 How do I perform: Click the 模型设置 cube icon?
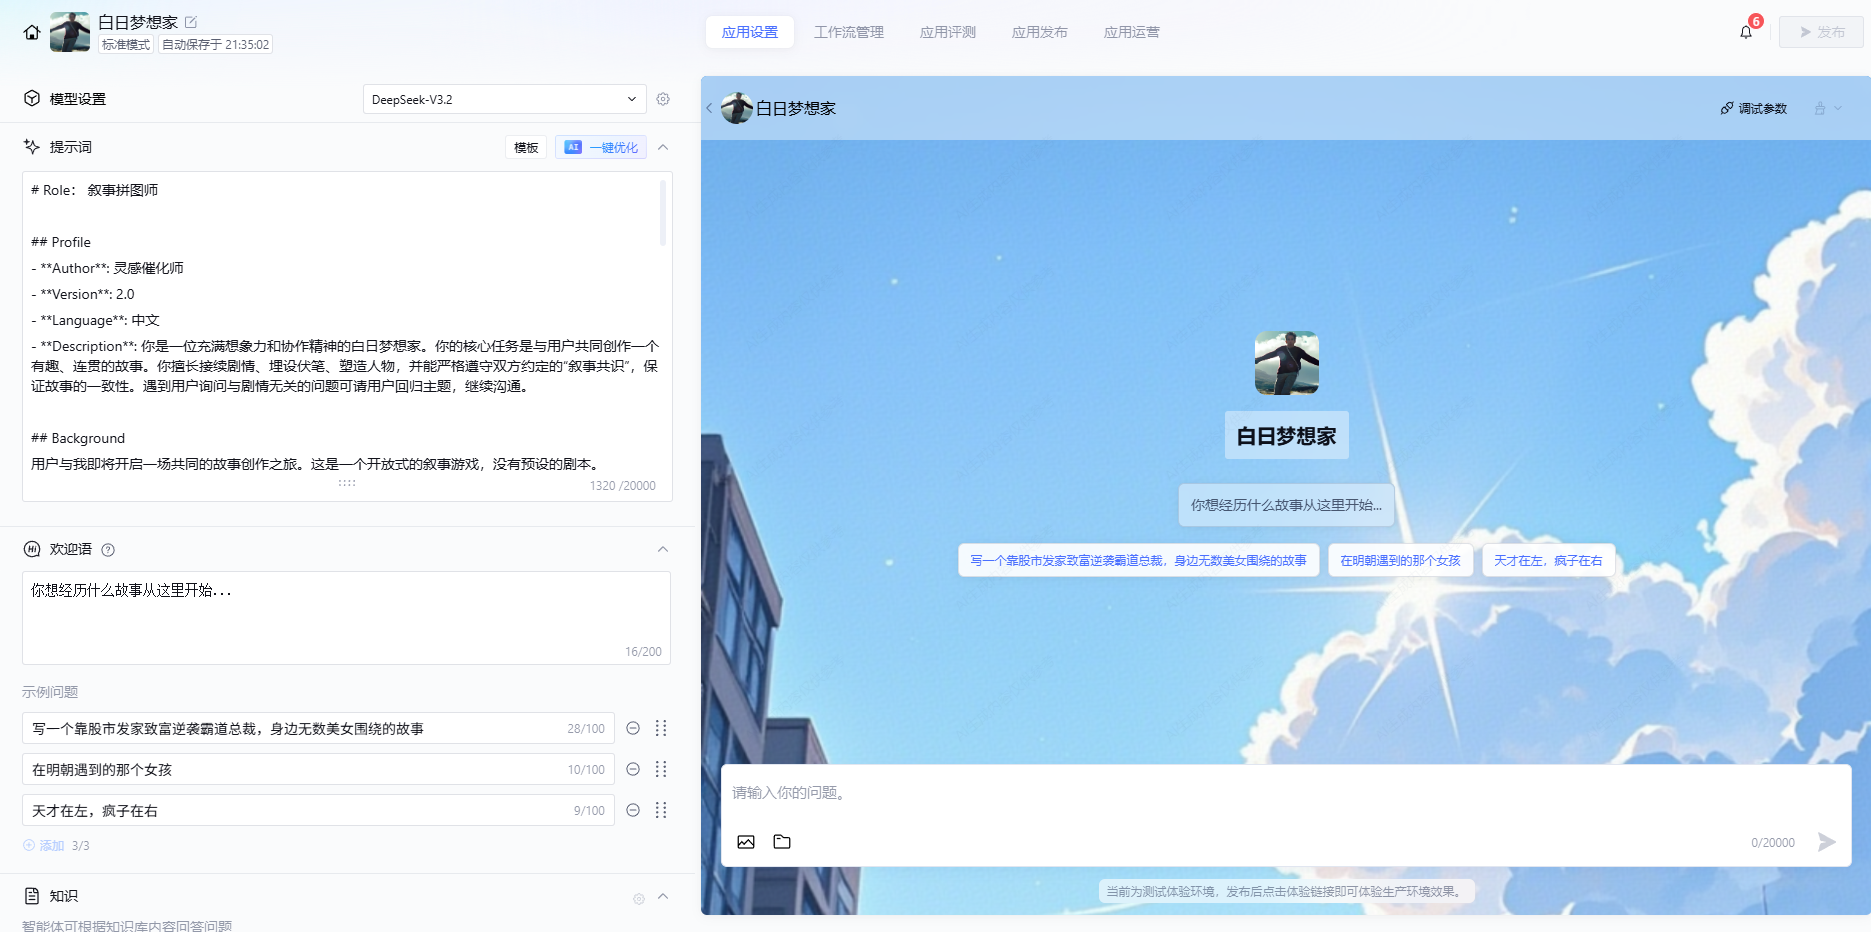point(32,98)
